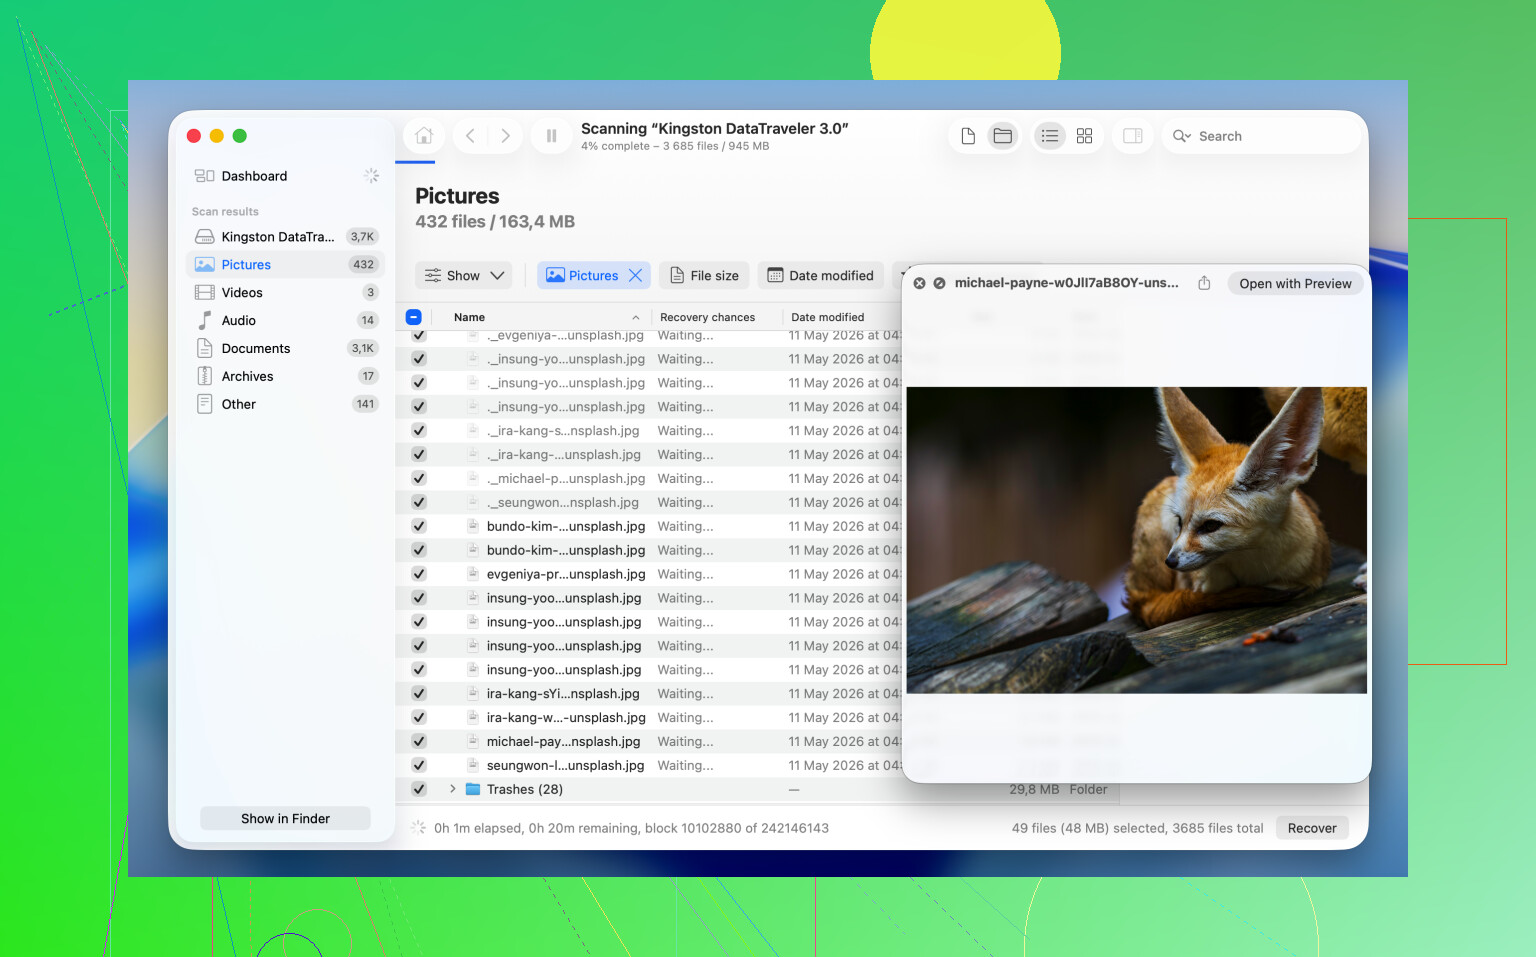Expand the Trashes (28) folder
Screen dimensions: 1536x957
click(x=453, y=790)
